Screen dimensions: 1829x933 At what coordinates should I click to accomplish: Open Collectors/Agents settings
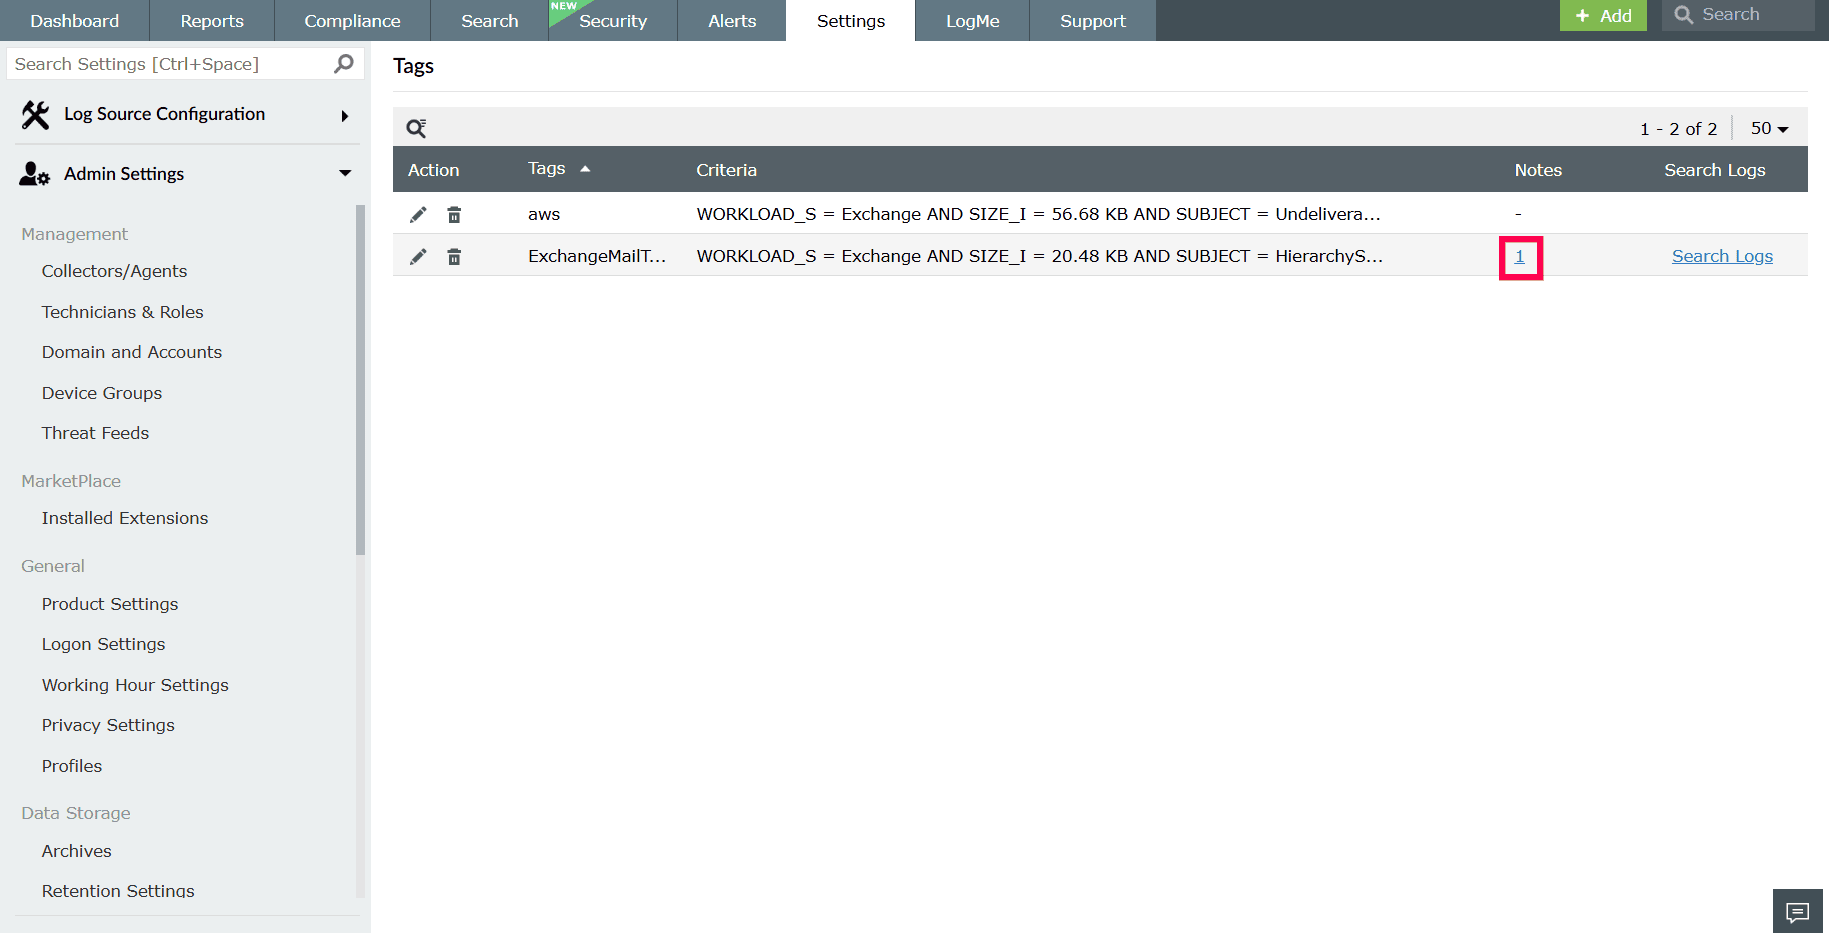coord(114,271)
